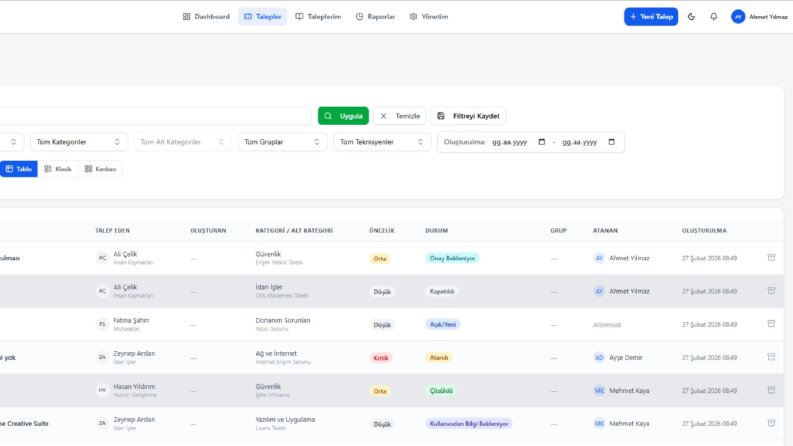Switch to the Talepler tab
Viewport: 793px width, 446px height.
pyautogui.click(x=262, y=17)
